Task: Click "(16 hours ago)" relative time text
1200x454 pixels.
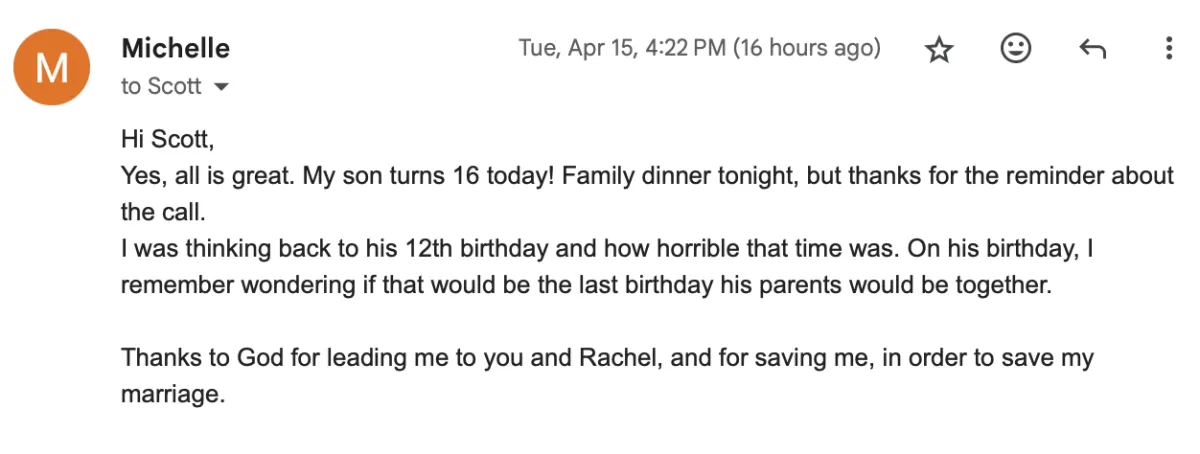Action: 807,48
